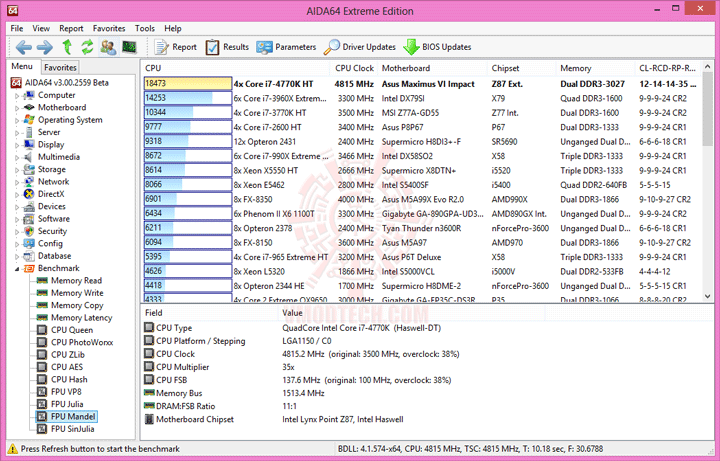
Task: Expand the Network tree node
Action: pos(17,183)
